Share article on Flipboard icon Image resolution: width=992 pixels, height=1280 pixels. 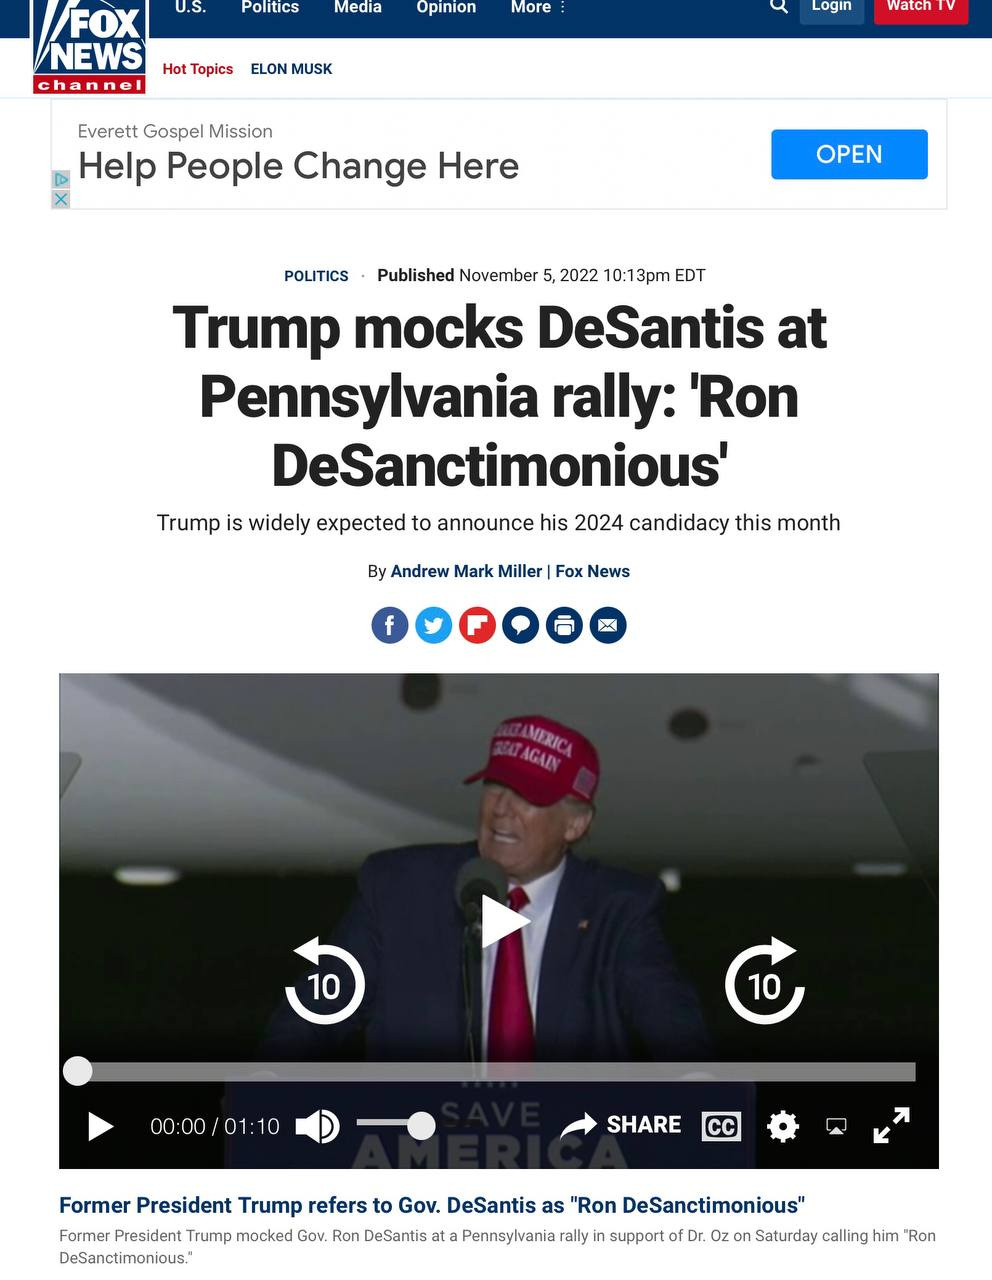477,626
